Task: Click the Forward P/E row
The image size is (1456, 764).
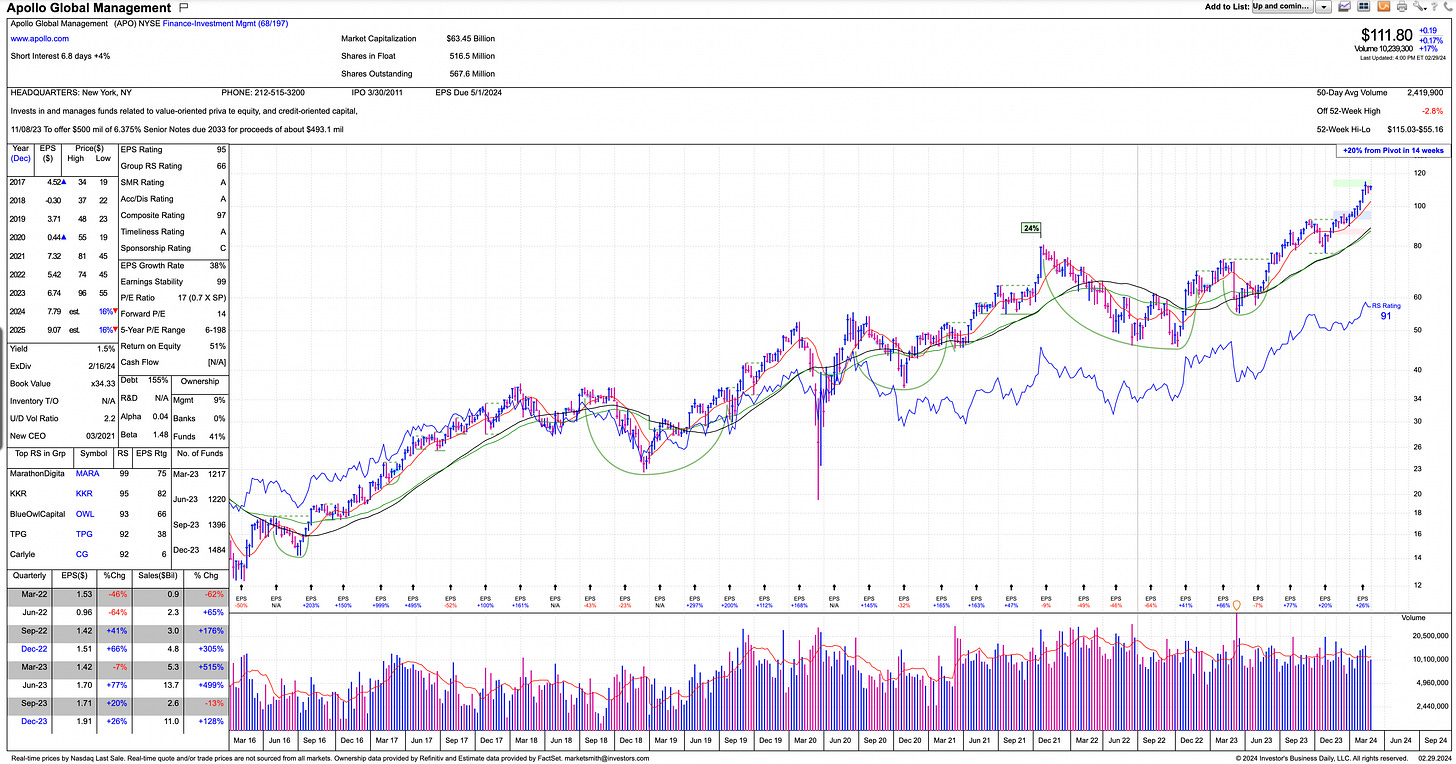Action: click(173, 314)
